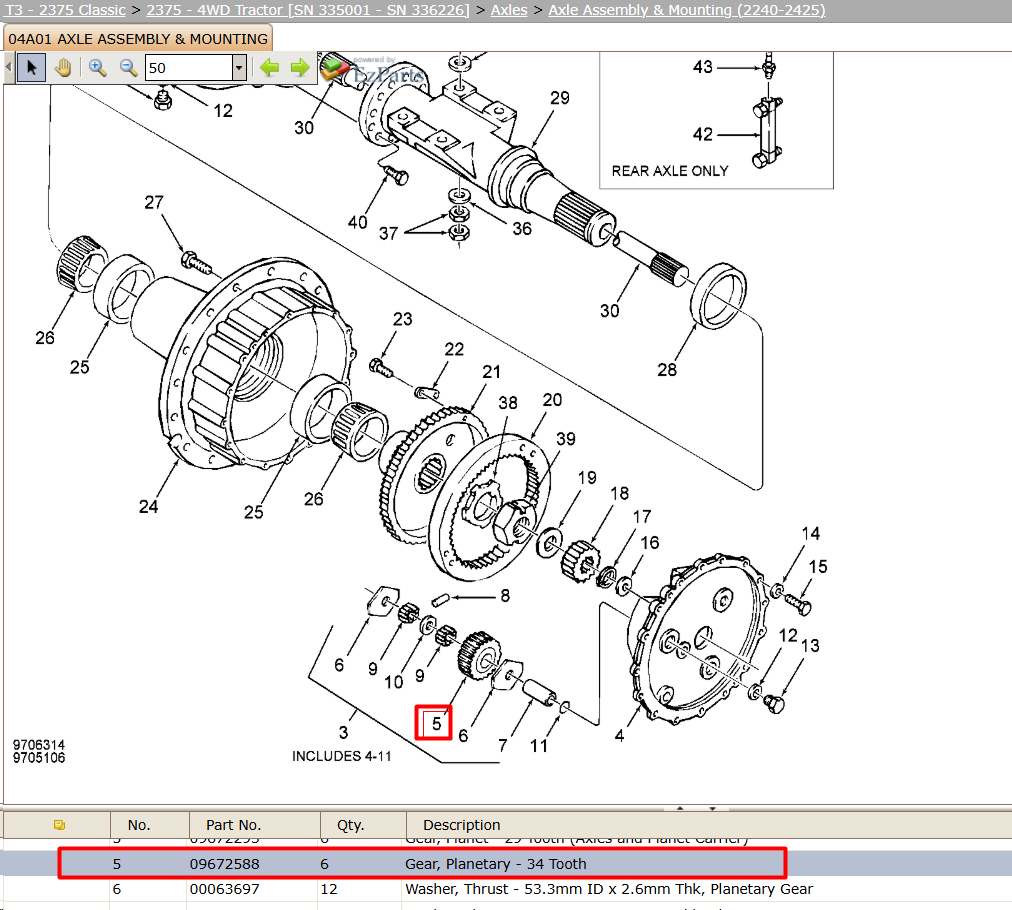Click callout number 13 in the diagram
The image size is (1012, 910).
click(810, 645)
